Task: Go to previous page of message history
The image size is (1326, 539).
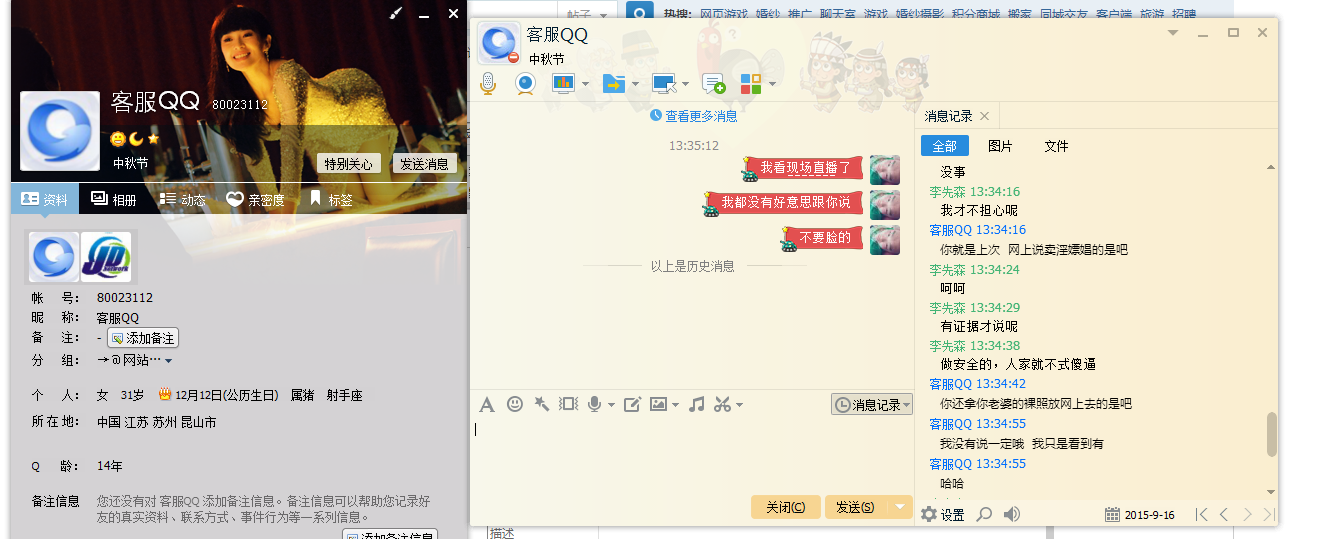Action: point(1225,514)
